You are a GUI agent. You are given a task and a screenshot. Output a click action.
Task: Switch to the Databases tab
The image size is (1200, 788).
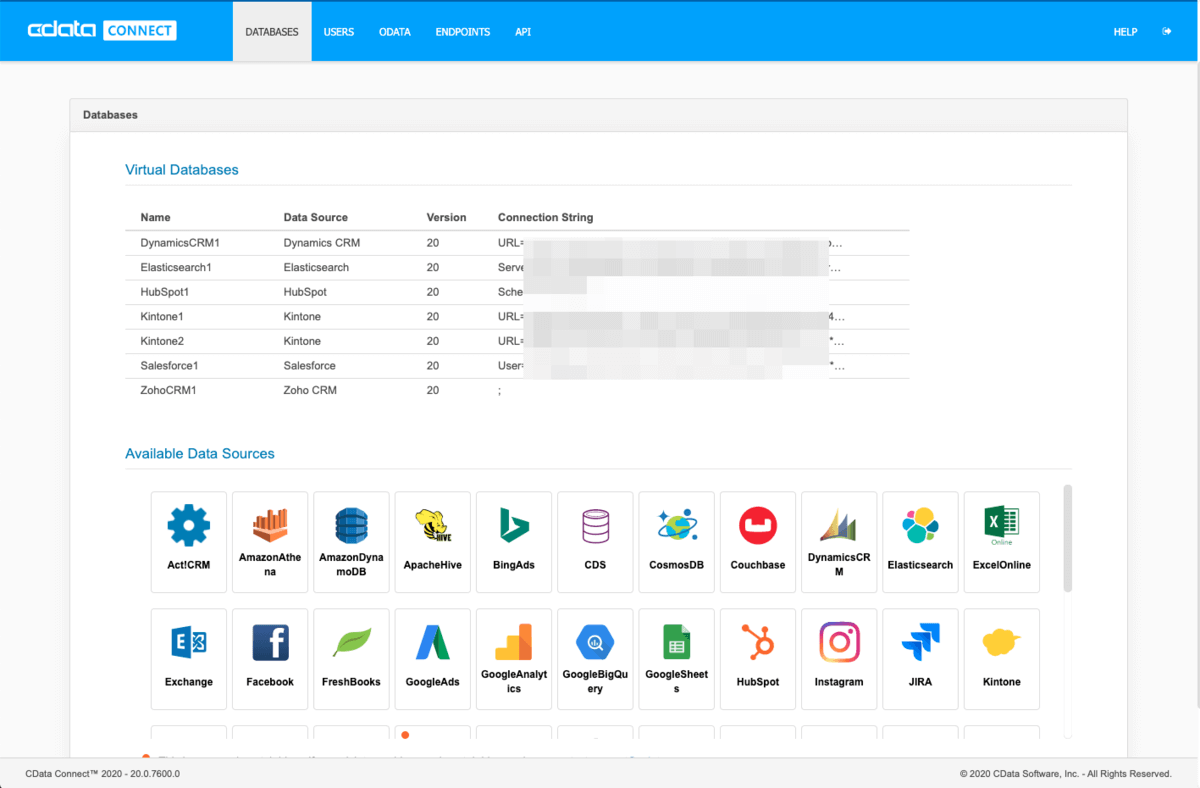point(272,32)
